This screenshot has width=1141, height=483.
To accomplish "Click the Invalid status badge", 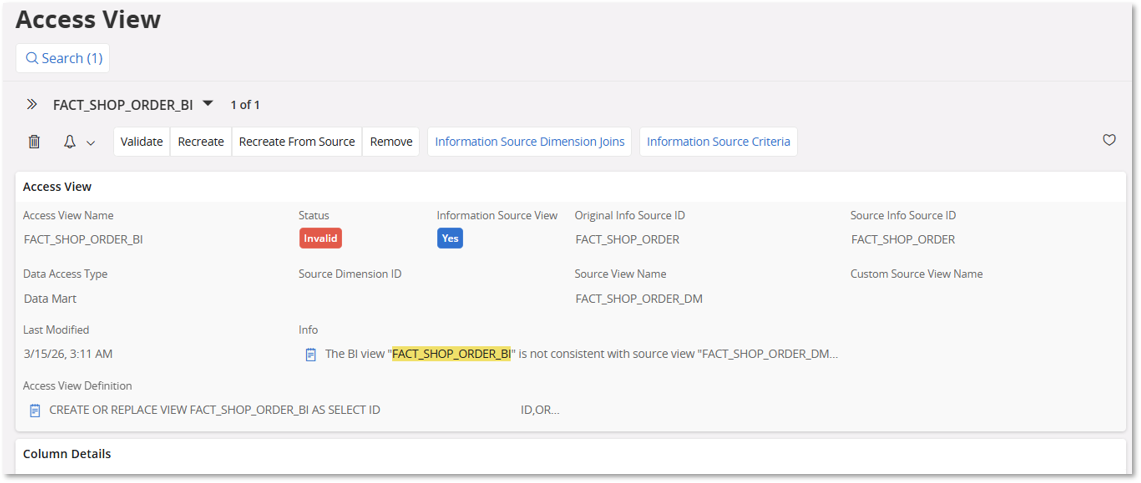I will (x=320, y=239).
